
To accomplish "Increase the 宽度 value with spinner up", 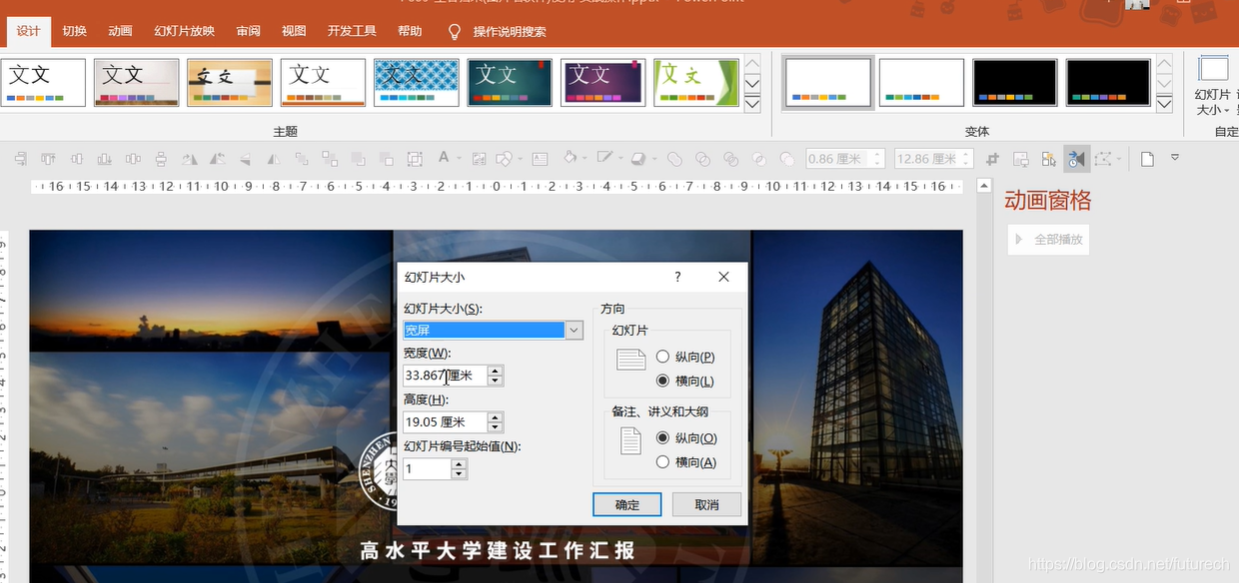I will (x=495, y=371).
